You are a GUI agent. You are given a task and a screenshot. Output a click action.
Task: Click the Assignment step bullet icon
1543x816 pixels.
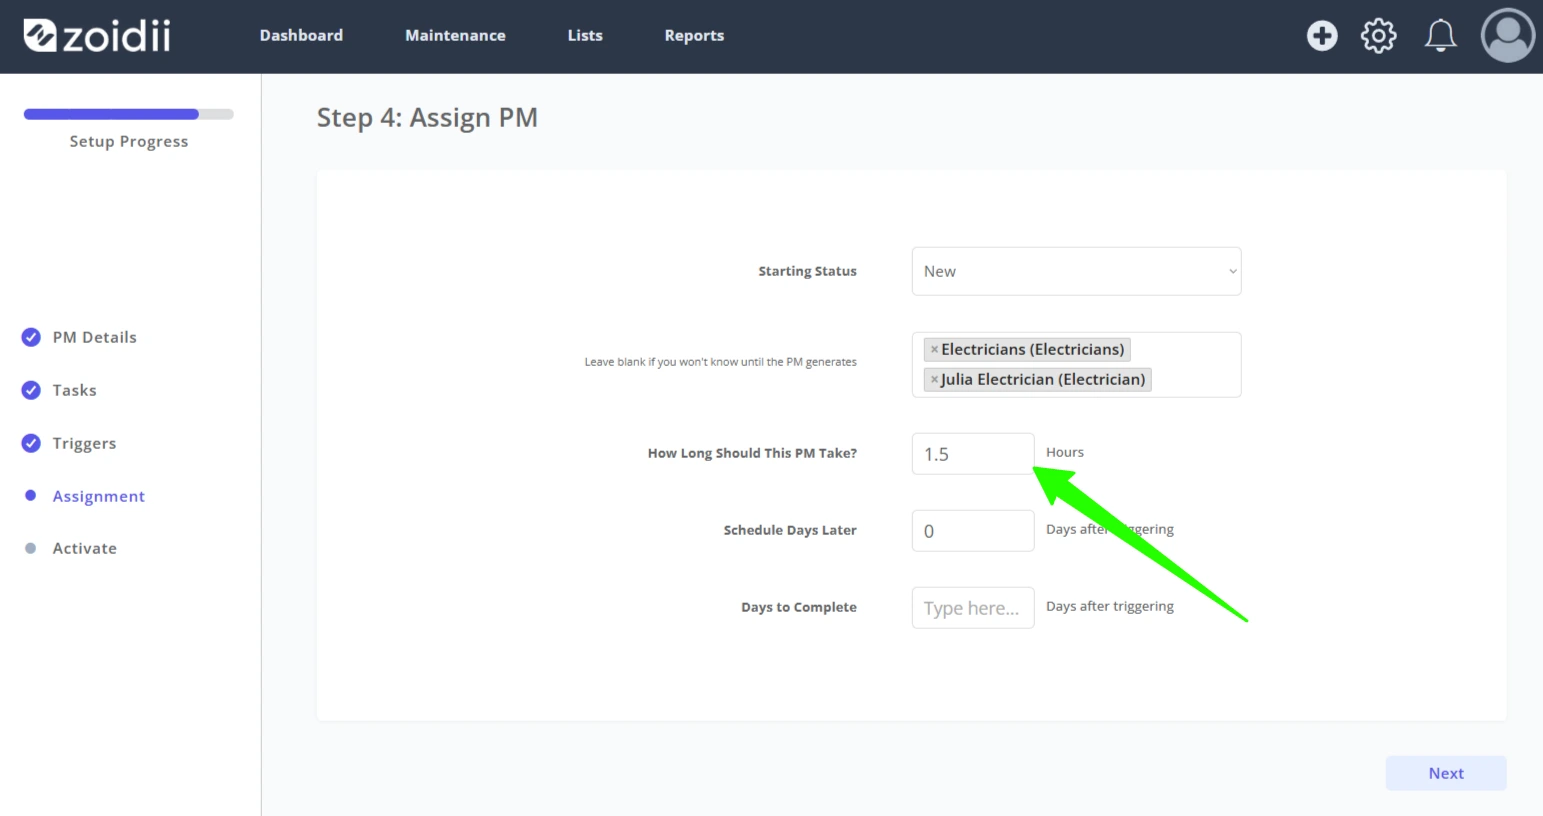(31, 495)
